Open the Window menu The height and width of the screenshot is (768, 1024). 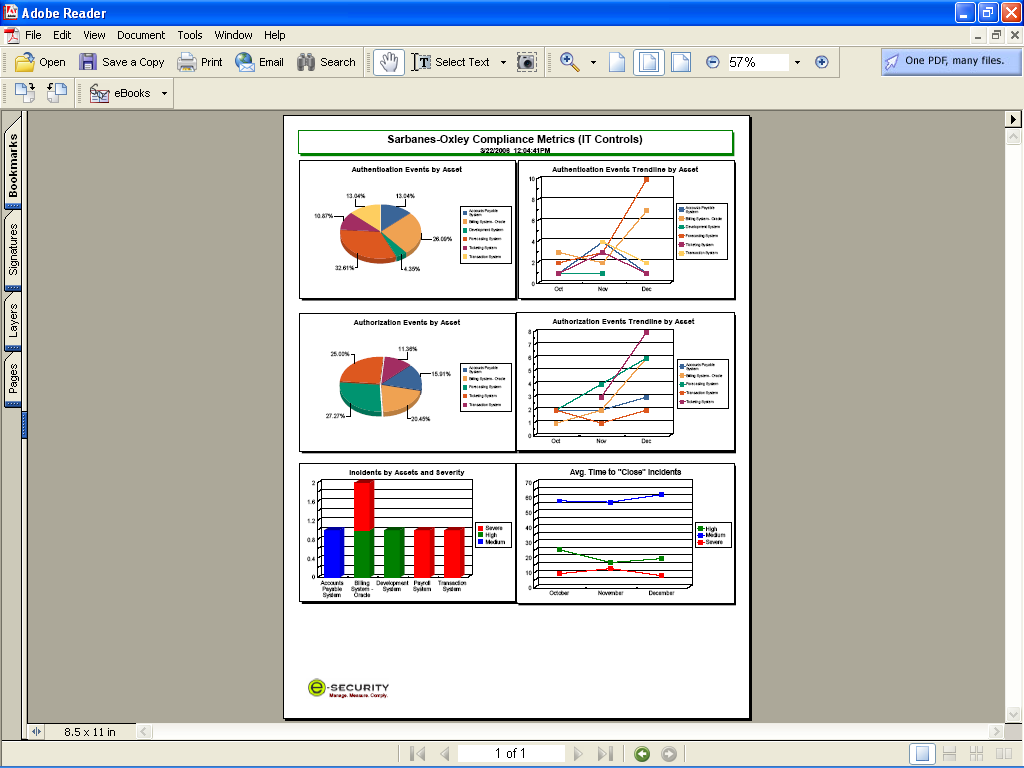[233, 35]
